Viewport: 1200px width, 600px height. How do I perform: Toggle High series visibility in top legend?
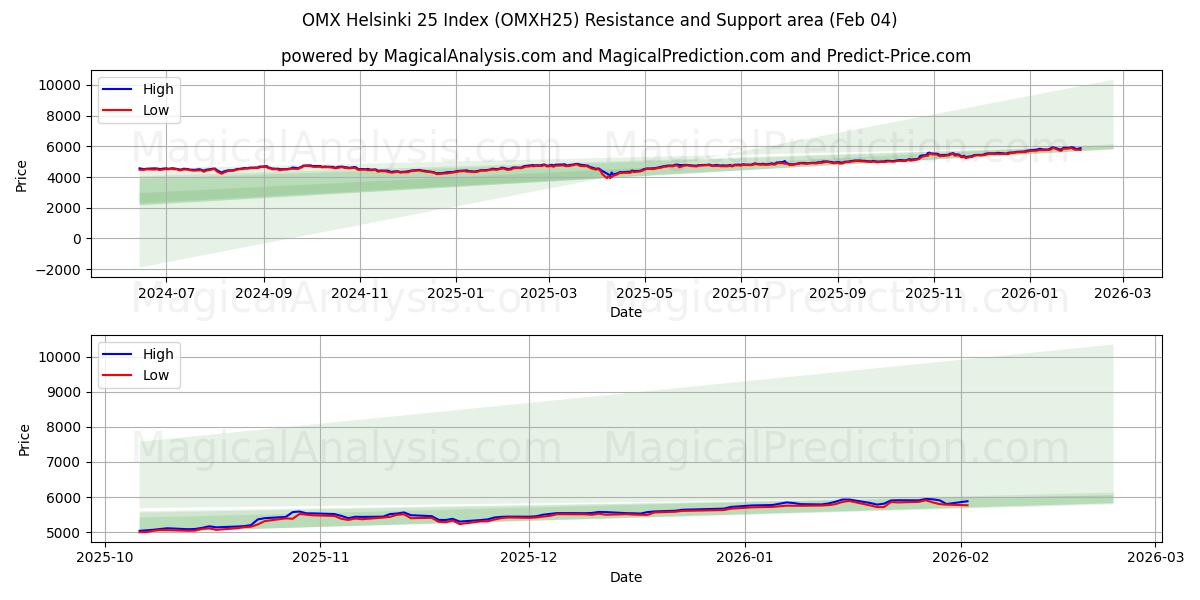click(155, 89)
